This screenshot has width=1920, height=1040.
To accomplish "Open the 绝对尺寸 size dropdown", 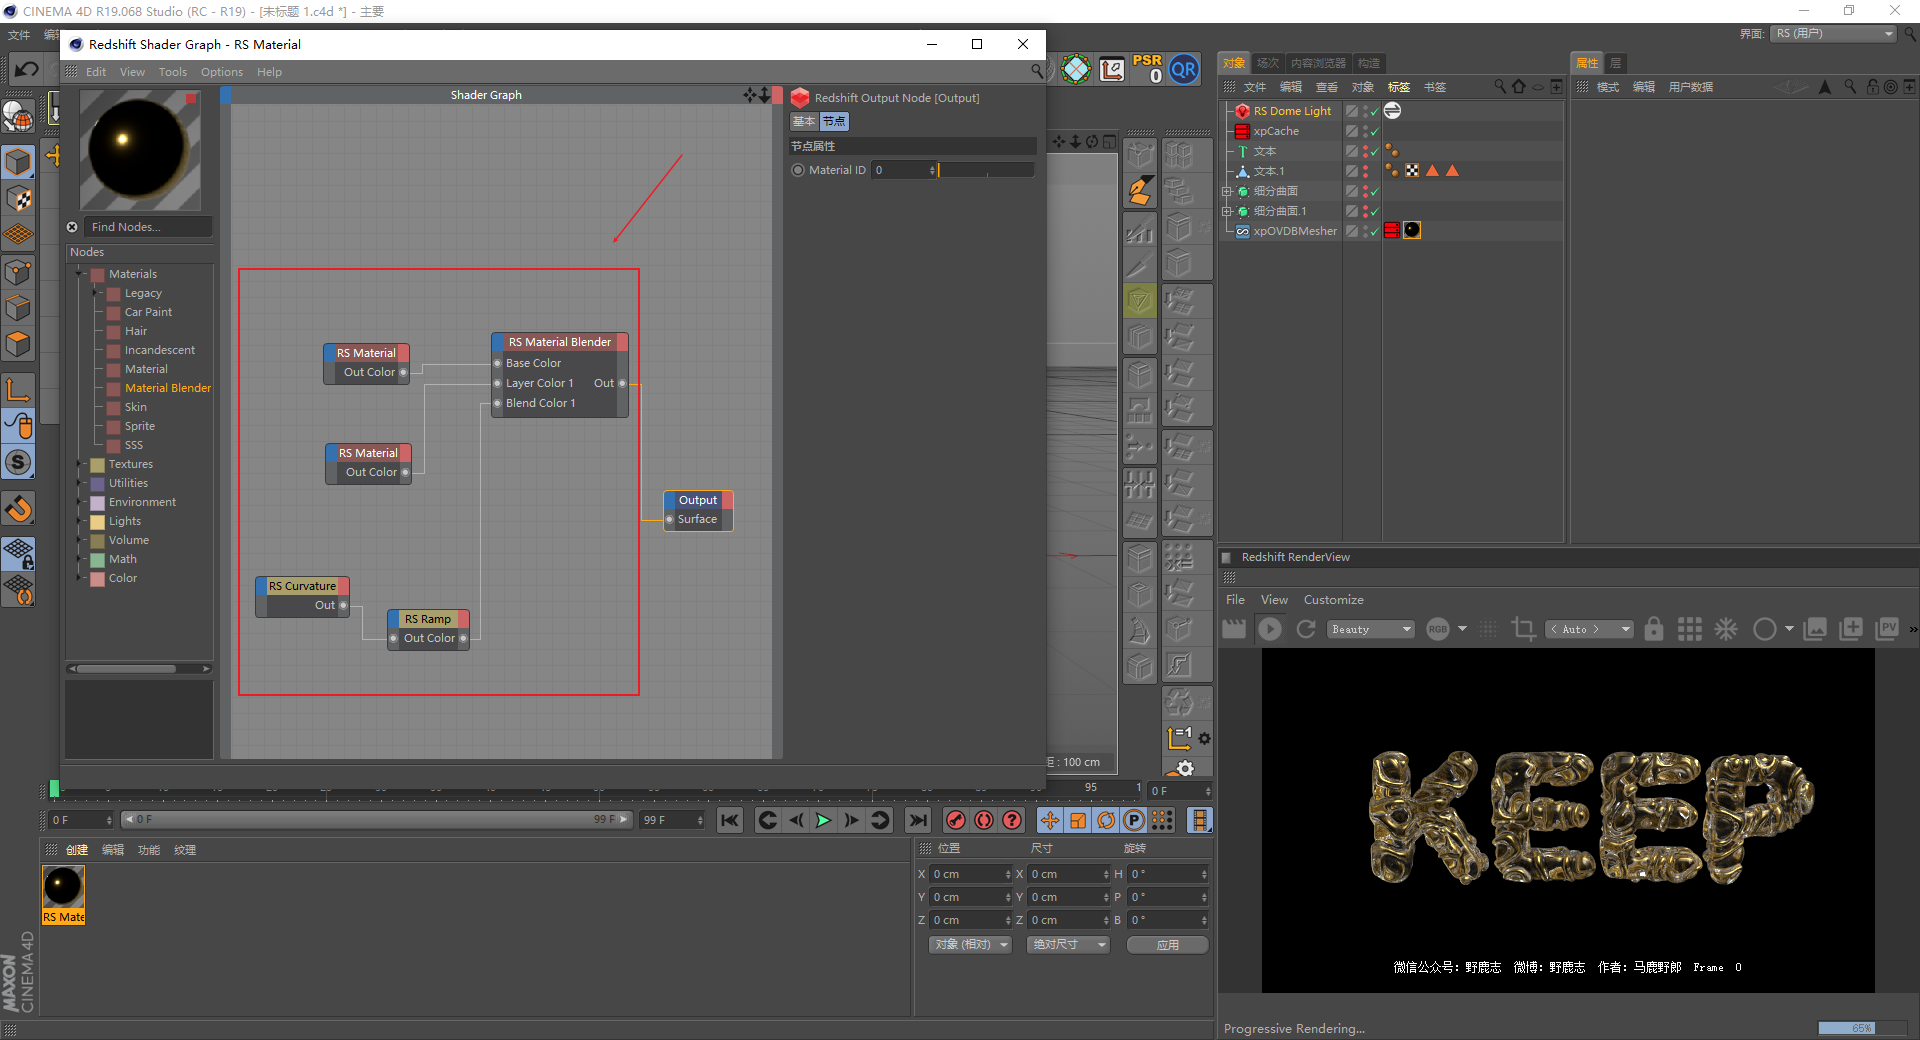I will [1068, 945].
